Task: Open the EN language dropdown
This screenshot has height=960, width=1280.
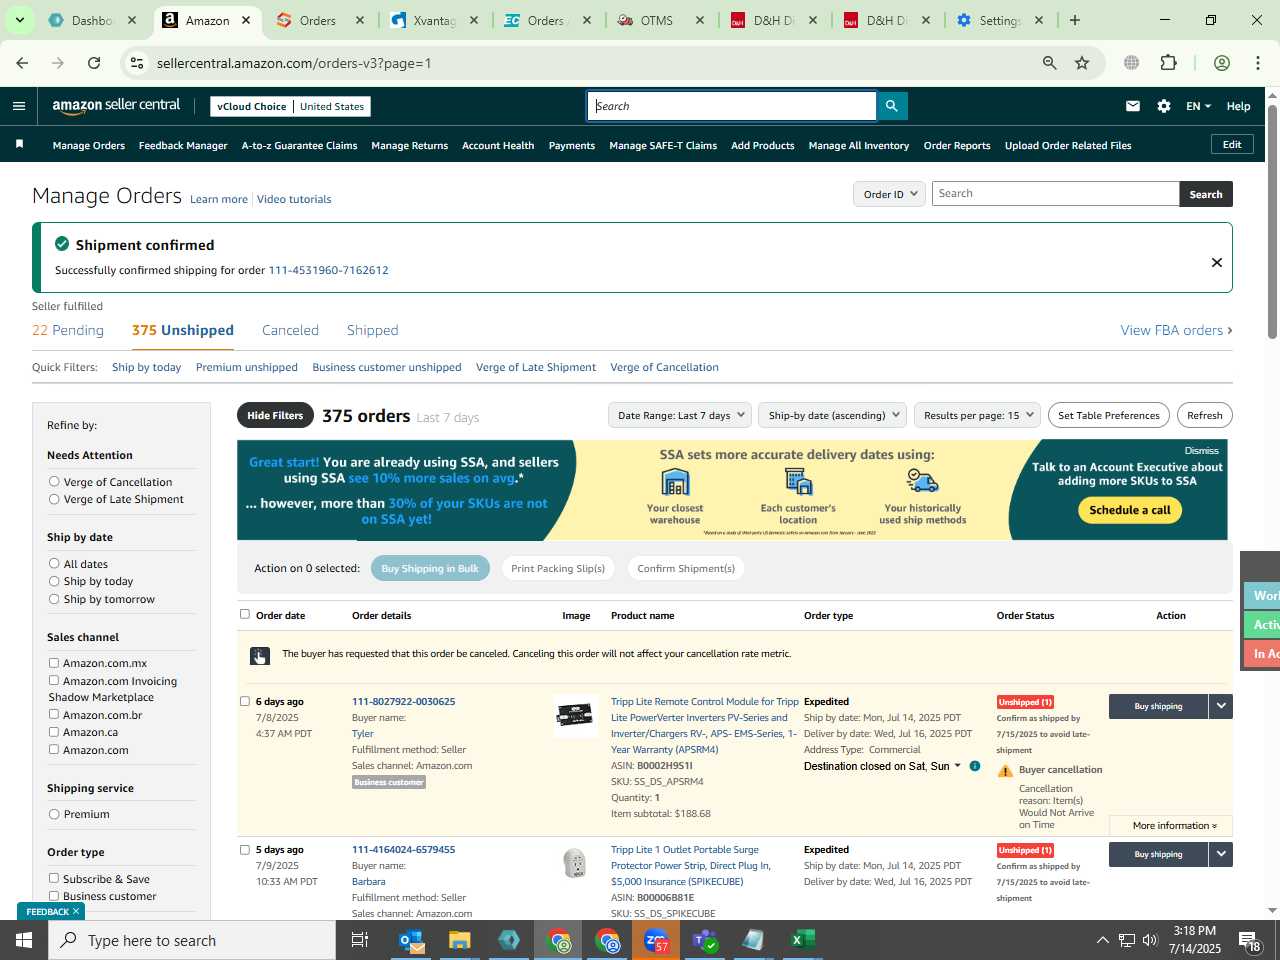Action: point(1198,106)
